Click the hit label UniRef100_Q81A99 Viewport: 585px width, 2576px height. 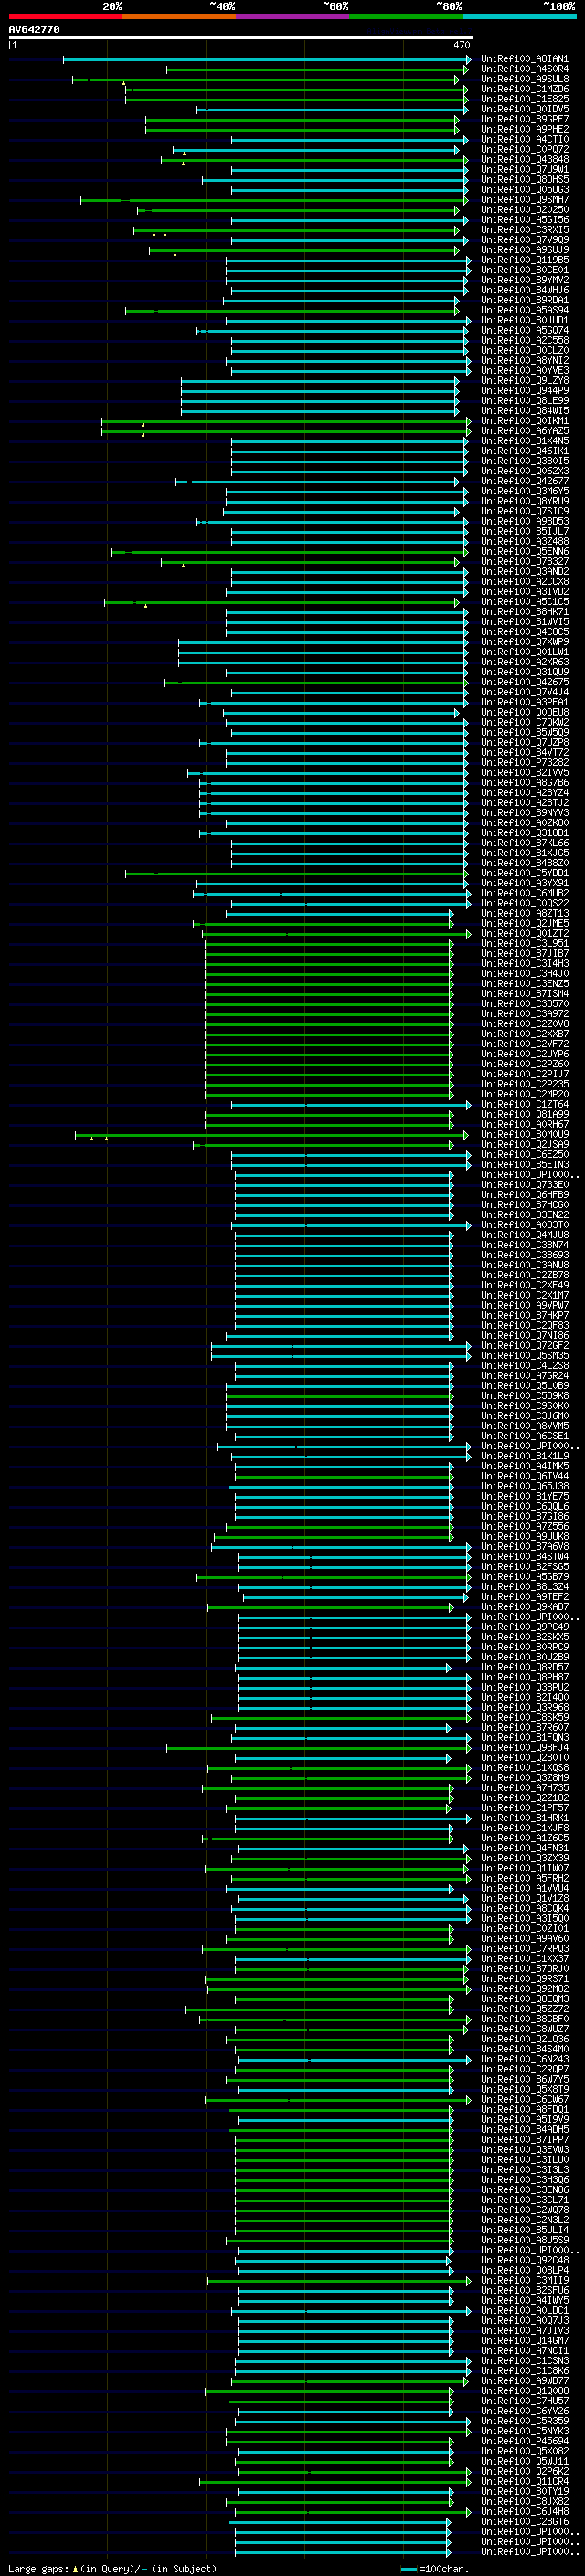pos(525,1115)
